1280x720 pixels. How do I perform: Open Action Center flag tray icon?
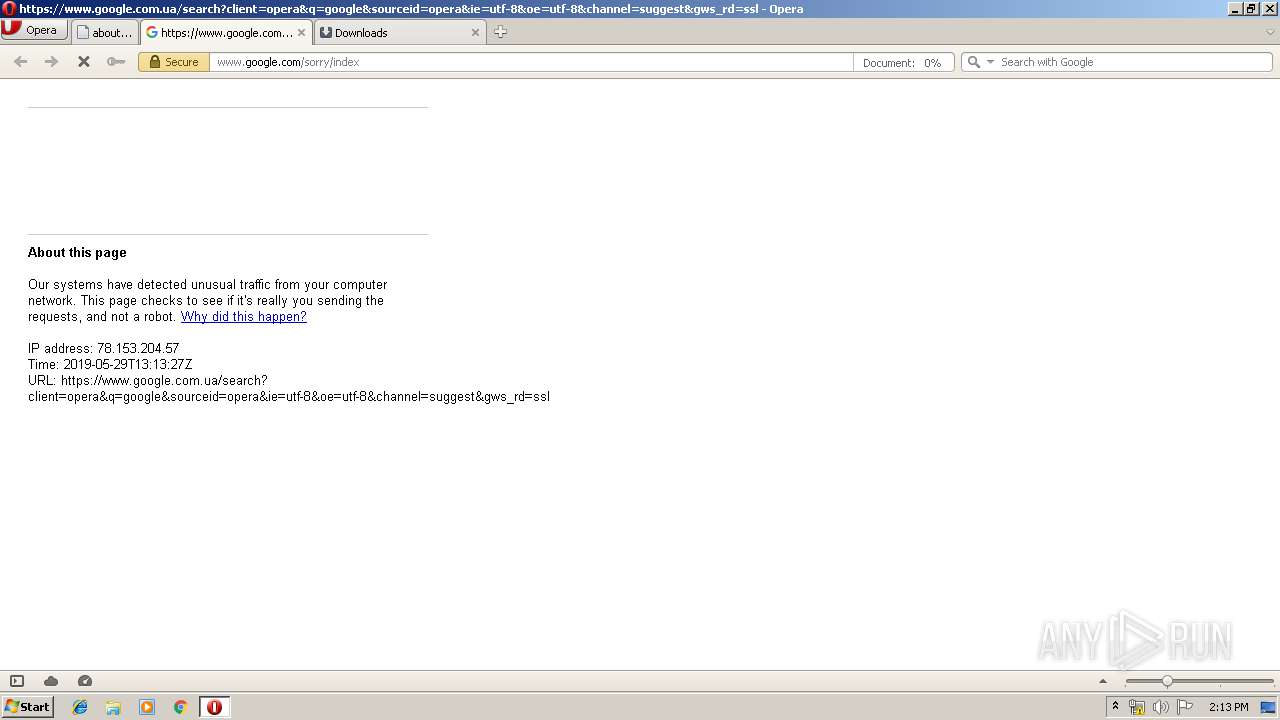click(x=1185, y=707)
